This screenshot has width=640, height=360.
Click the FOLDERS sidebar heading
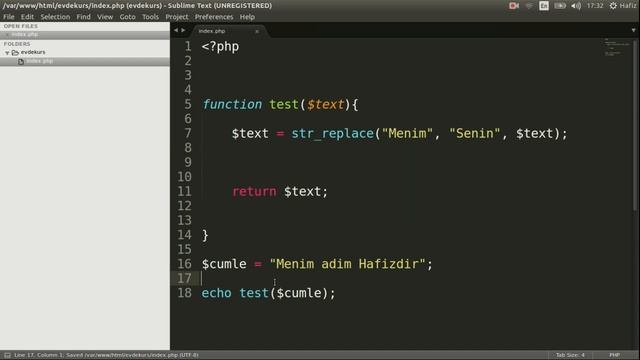click(x=17, y=44)
